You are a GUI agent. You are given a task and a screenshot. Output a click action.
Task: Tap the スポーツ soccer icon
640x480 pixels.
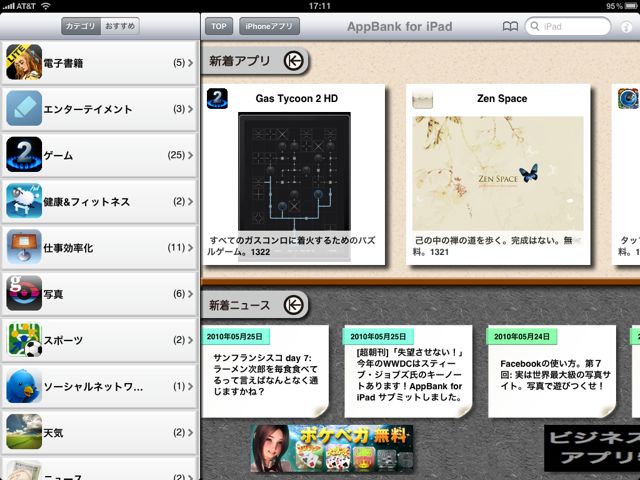coord(24,339)
